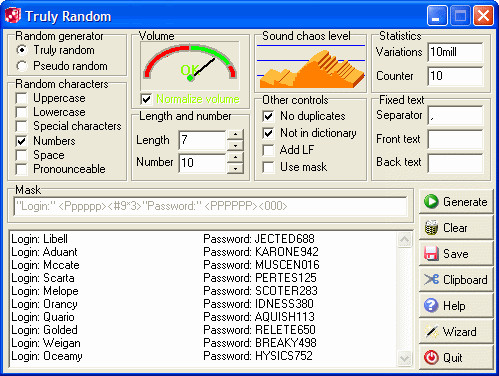Click the Number input field
Image resolution: width=499 pixels, height=376 pixels.
(203, 163)
